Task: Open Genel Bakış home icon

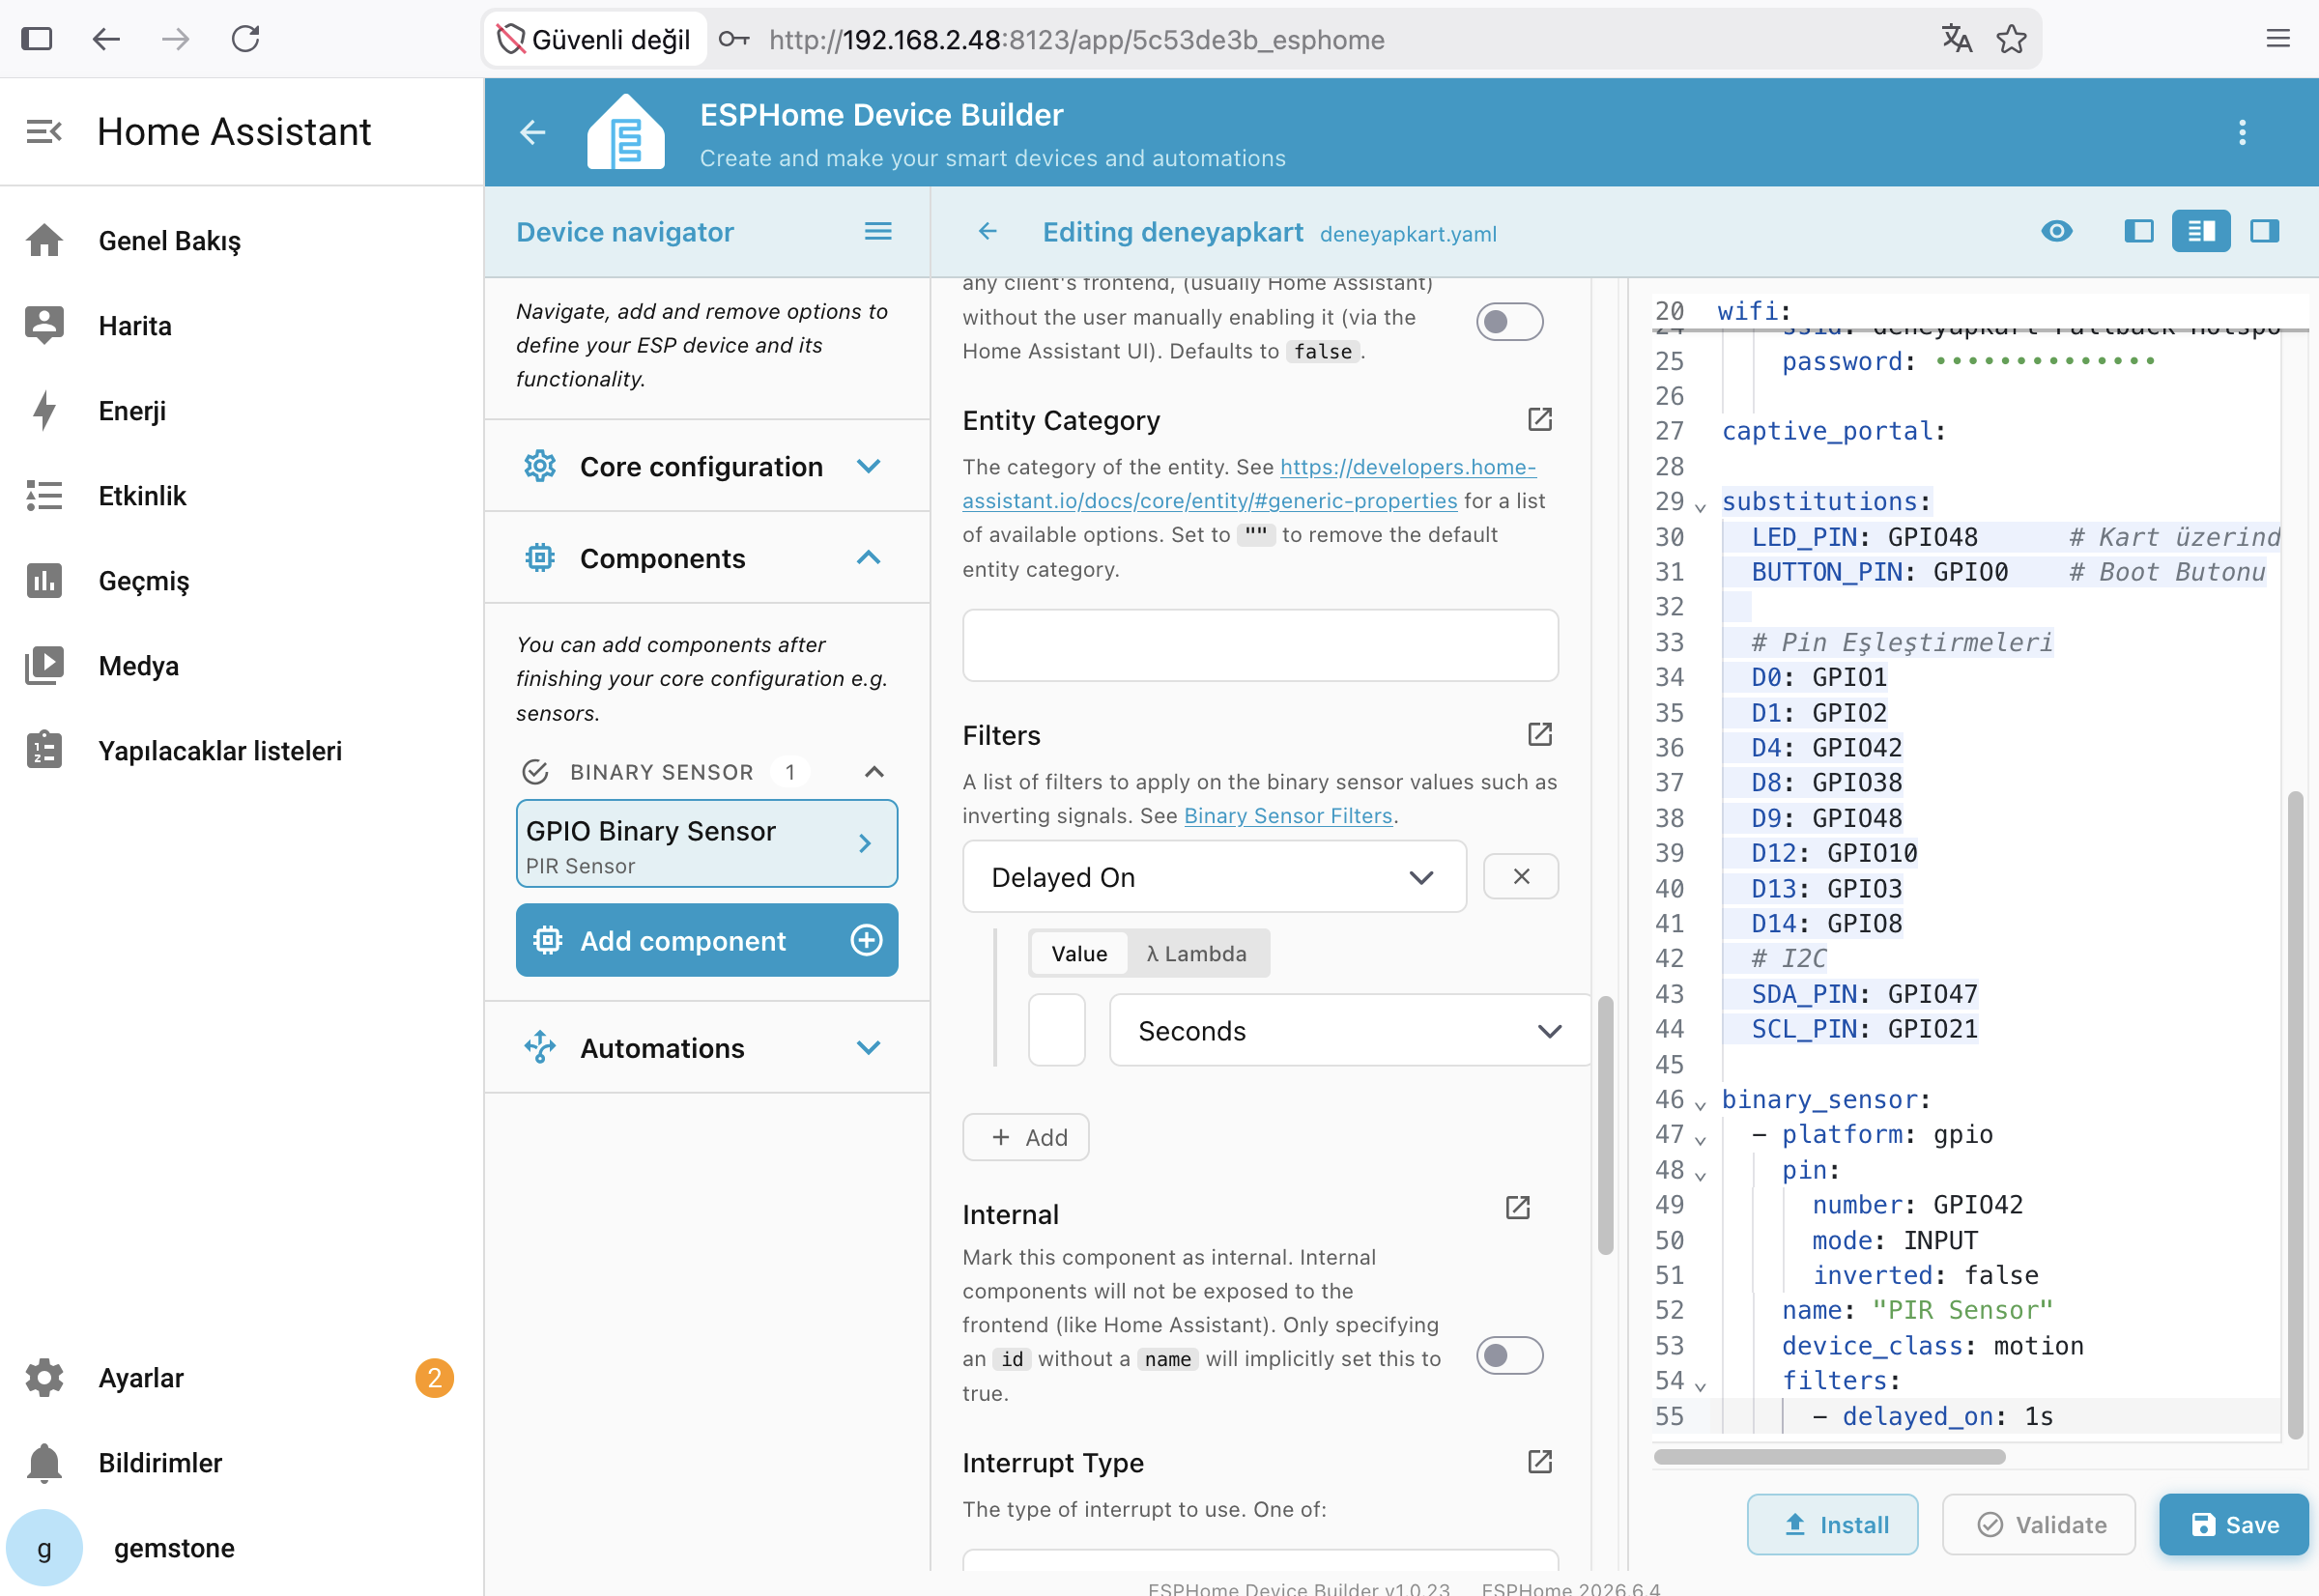Action: coord(44,241)
